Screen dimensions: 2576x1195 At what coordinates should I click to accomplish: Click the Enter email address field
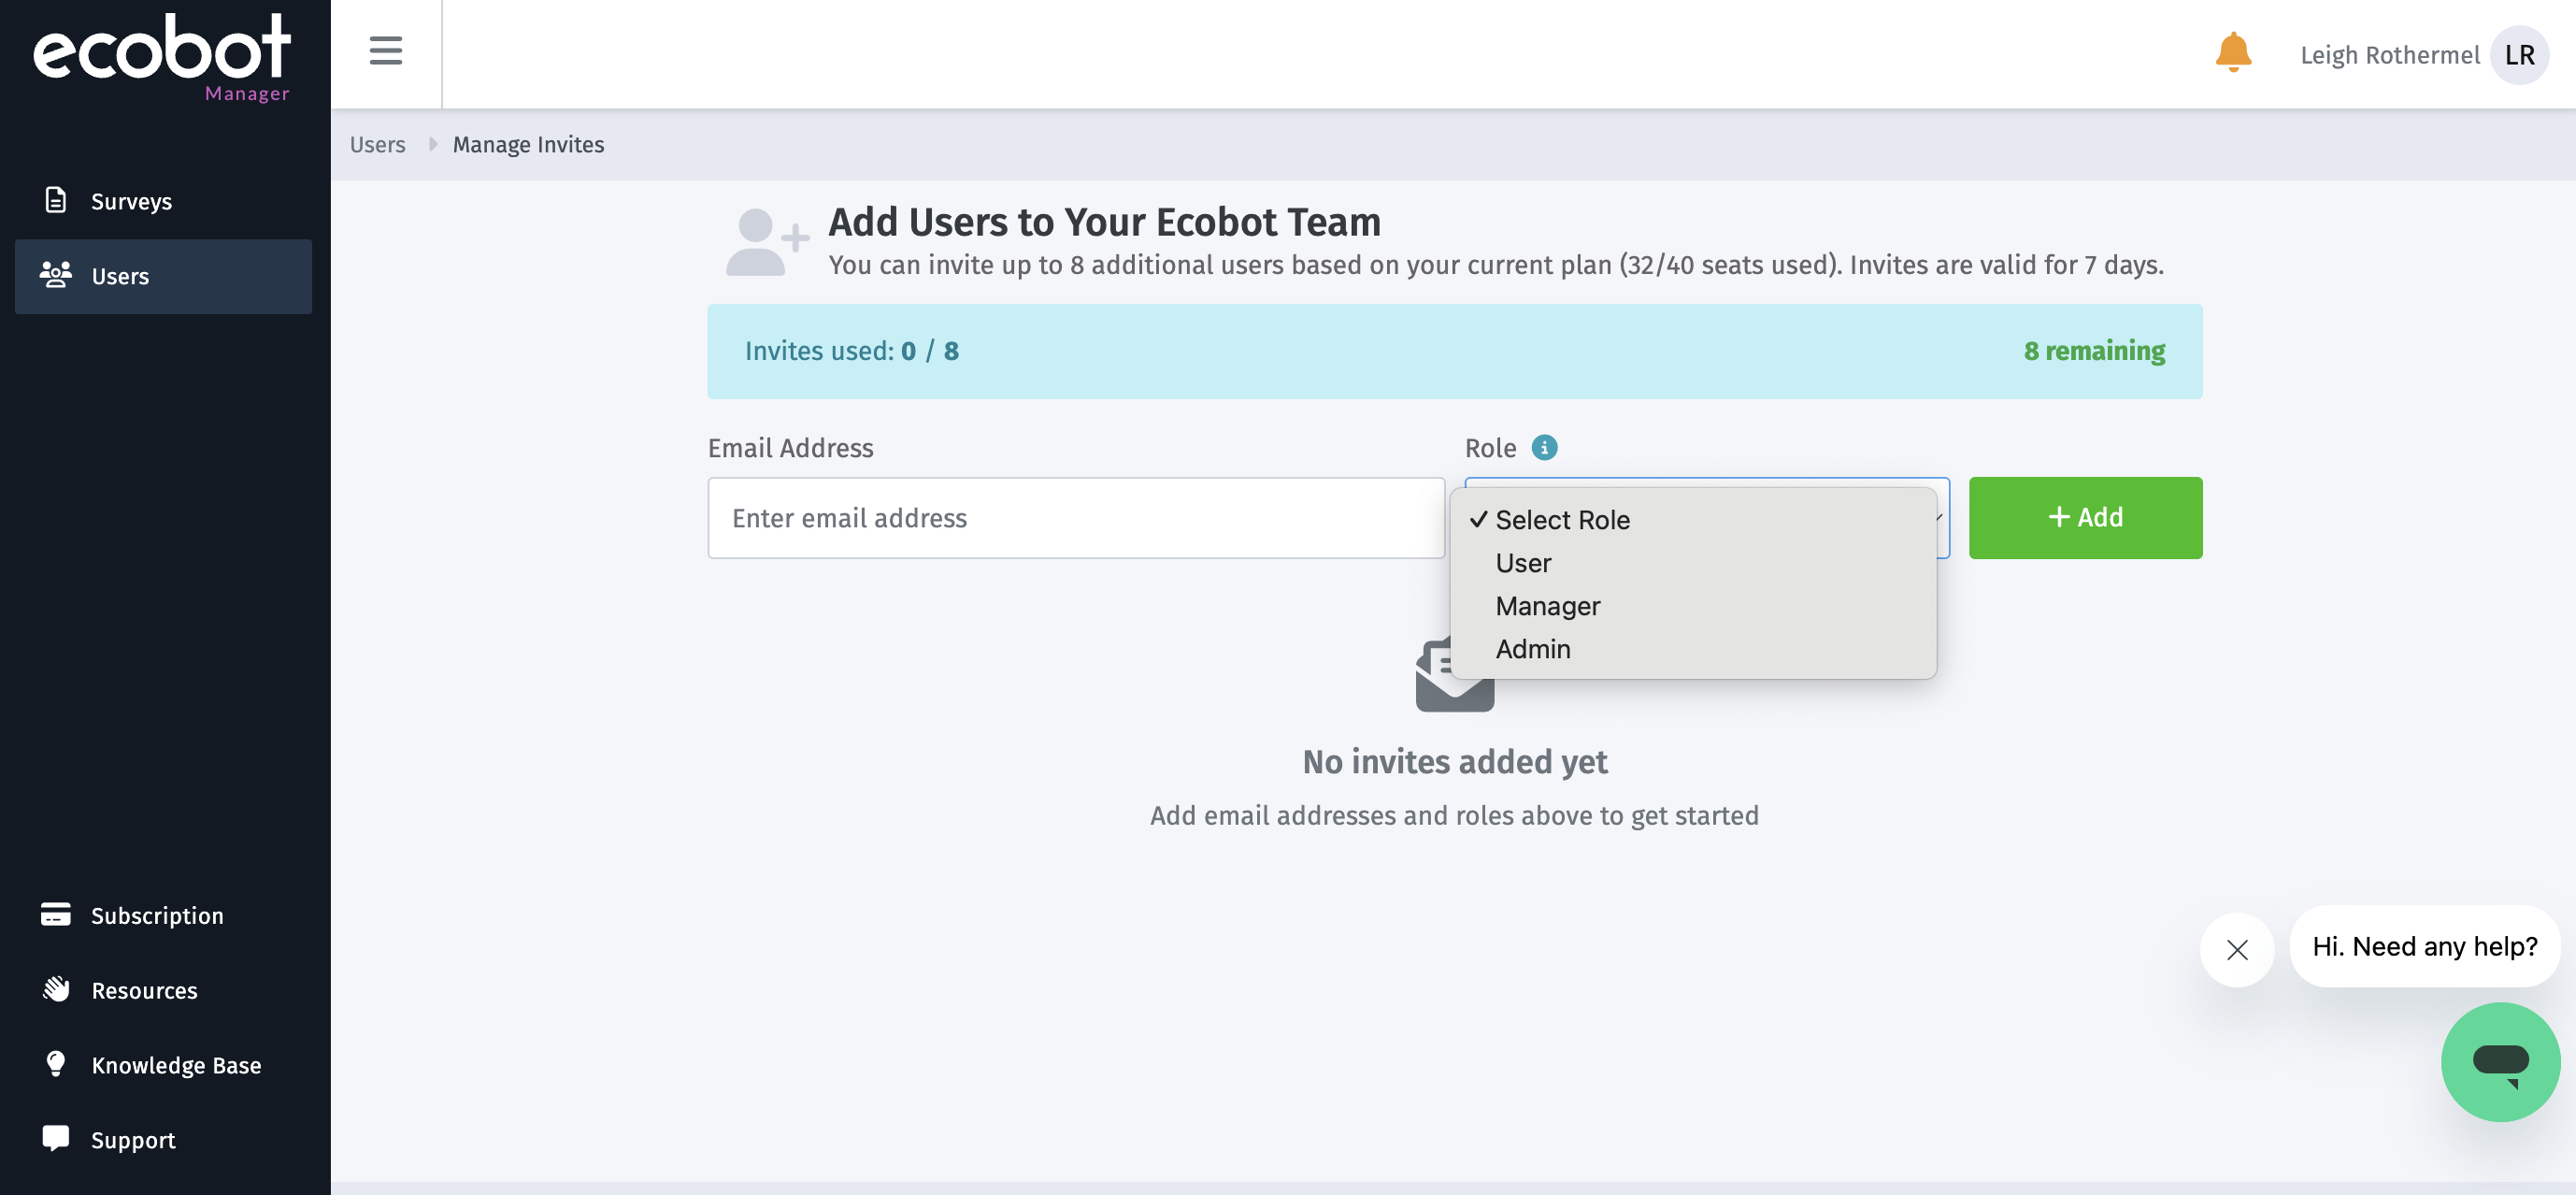[x=1076, y=518]
